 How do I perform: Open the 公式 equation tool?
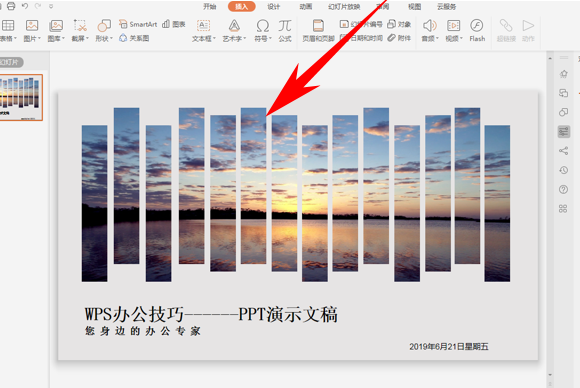tap(285, 30)
